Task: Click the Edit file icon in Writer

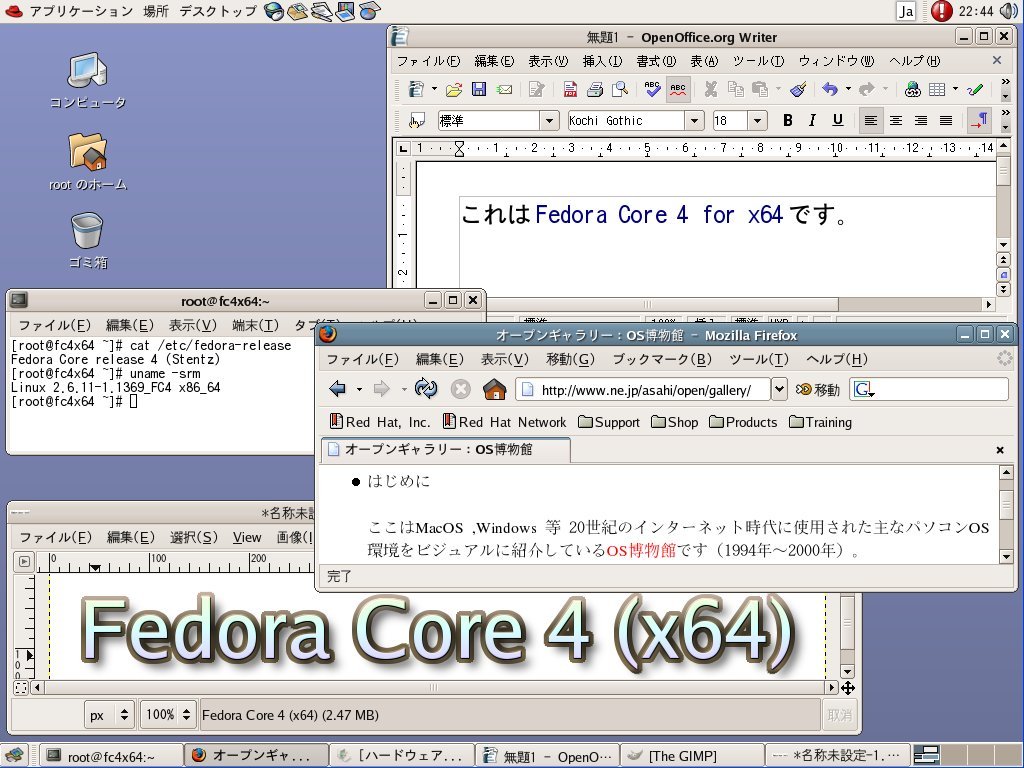Action: 537,89
